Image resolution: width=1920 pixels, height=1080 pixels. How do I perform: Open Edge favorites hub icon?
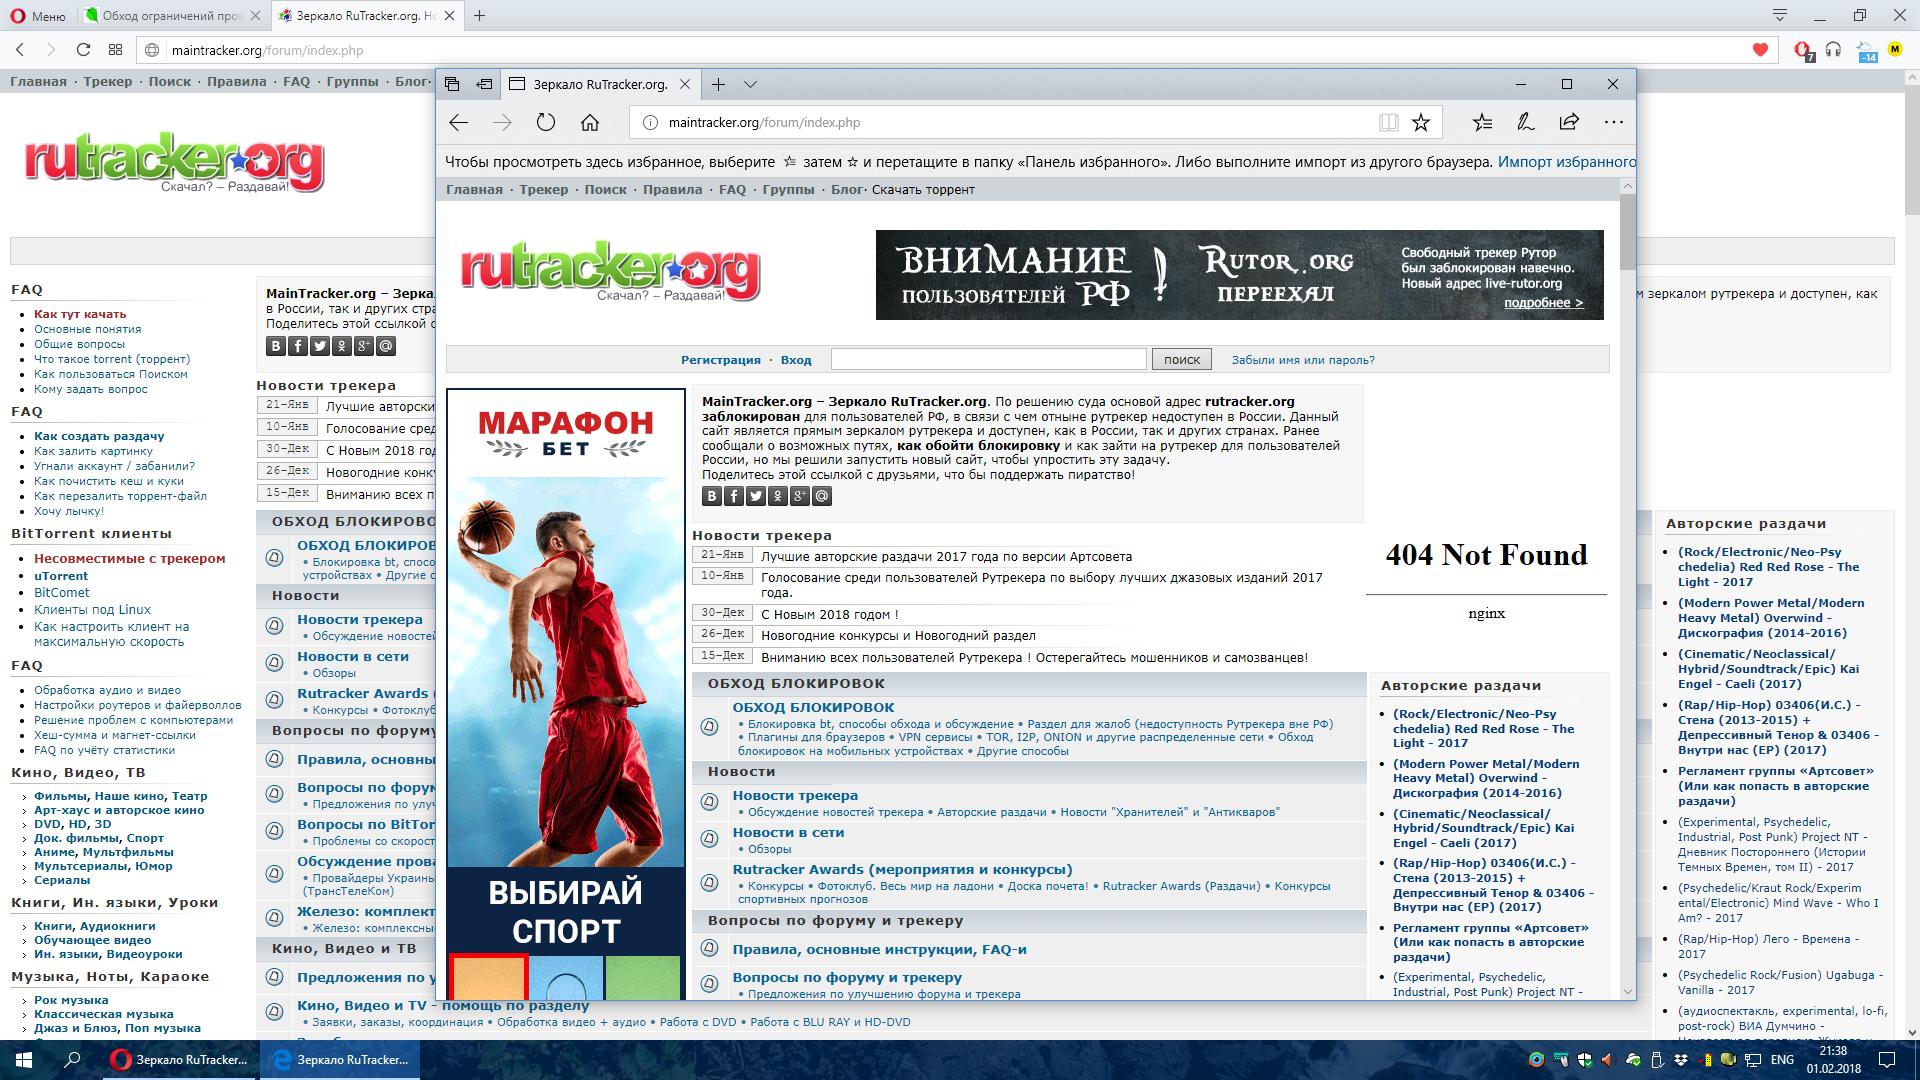coord(1482,122)
